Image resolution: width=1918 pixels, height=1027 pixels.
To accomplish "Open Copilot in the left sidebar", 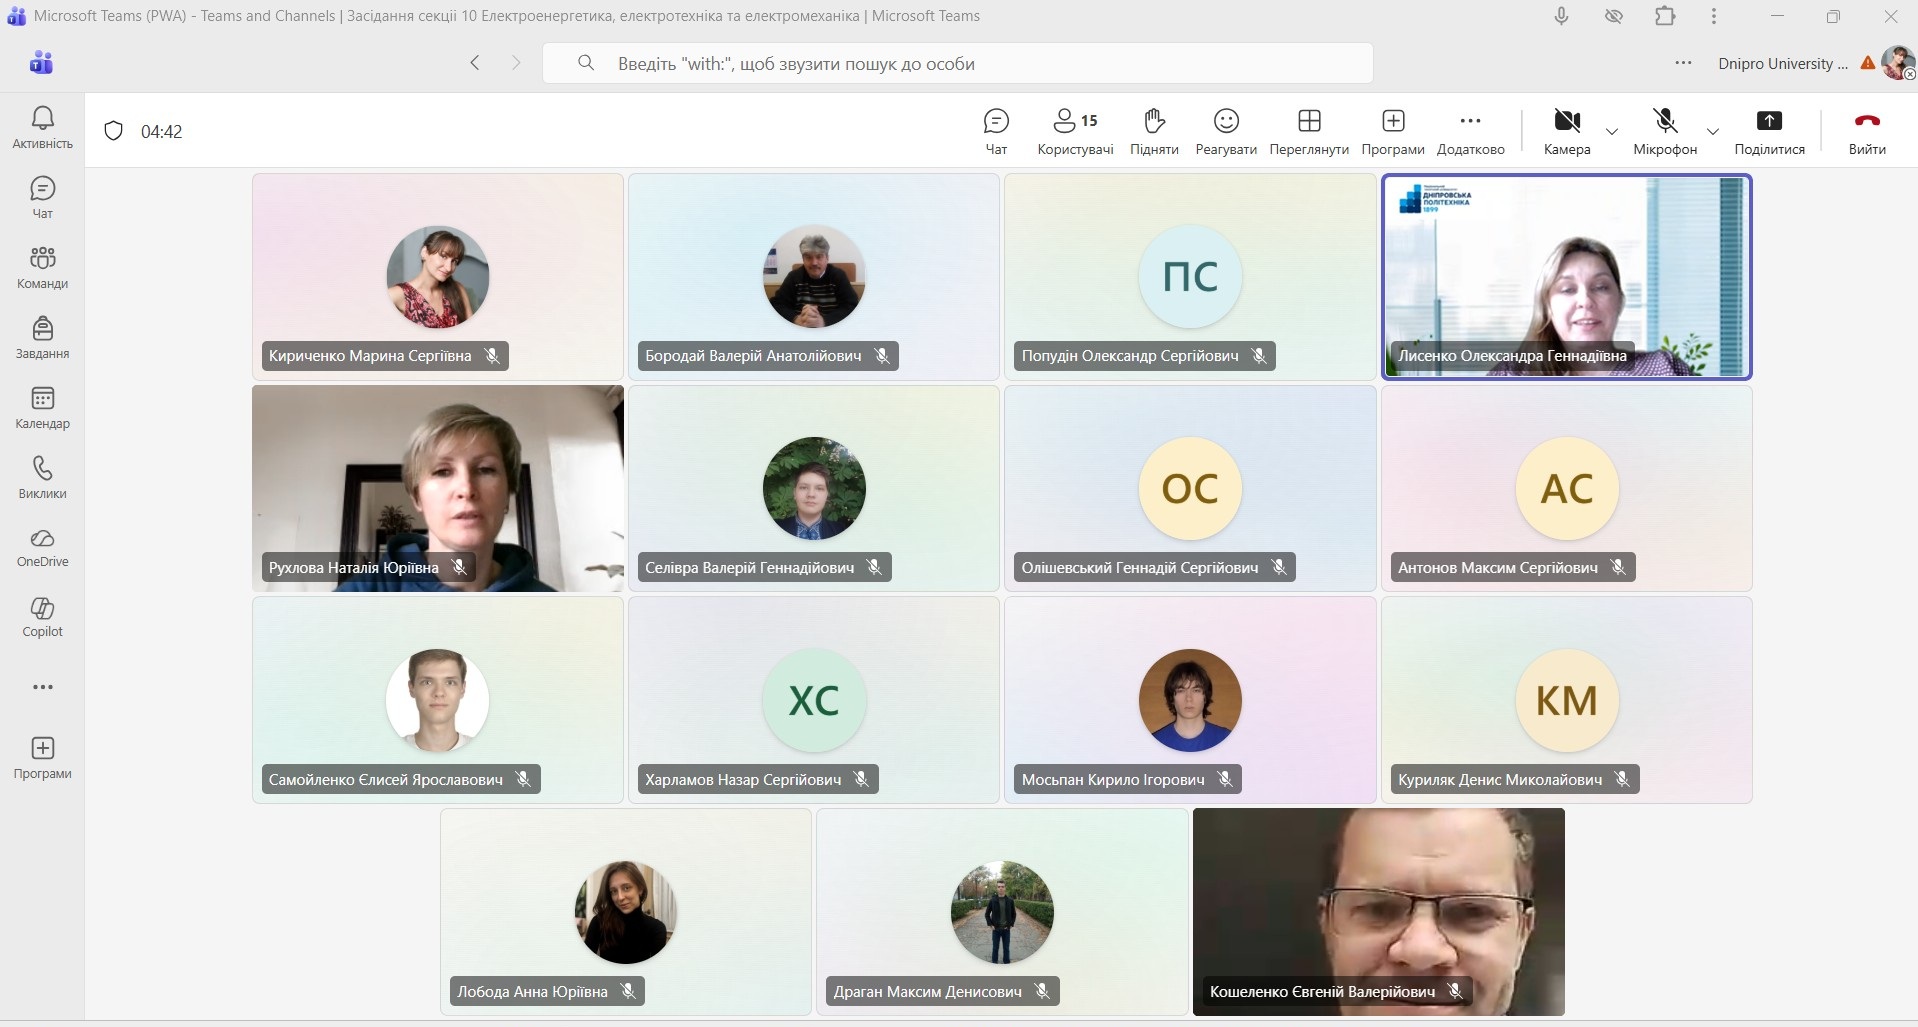I will click(x=42, y=616).
